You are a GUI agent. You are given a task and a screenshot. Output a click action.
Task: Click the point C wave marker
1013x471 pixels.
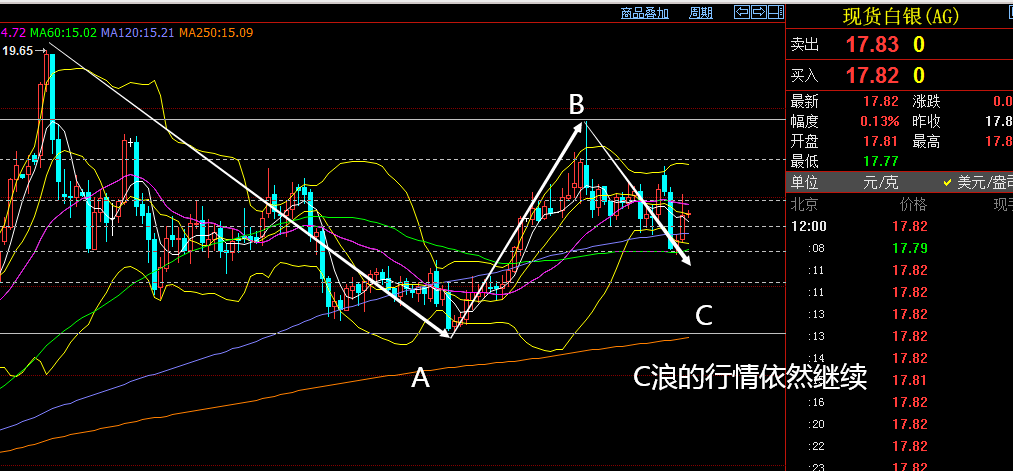[704, 316]
